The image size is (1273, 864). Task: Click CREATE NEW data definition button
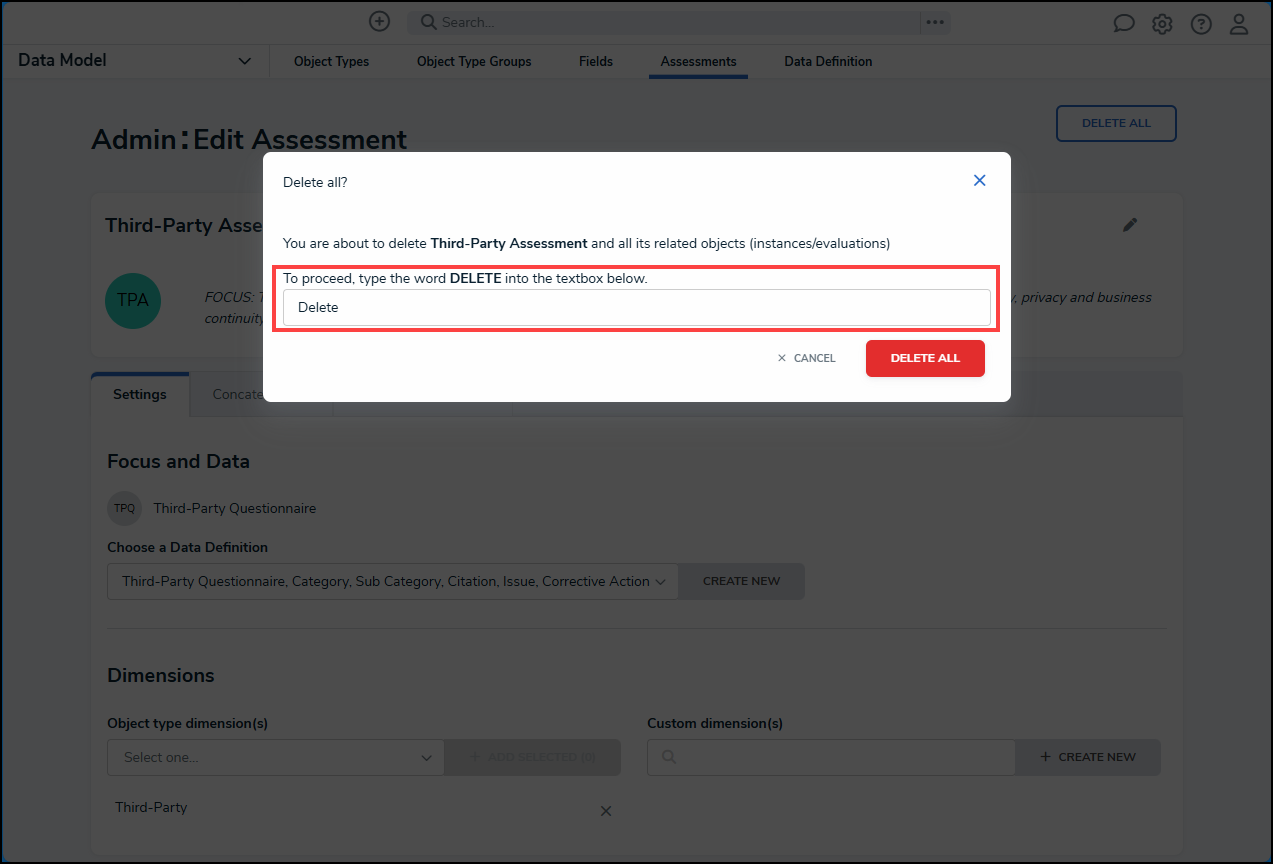coord(741,581)
